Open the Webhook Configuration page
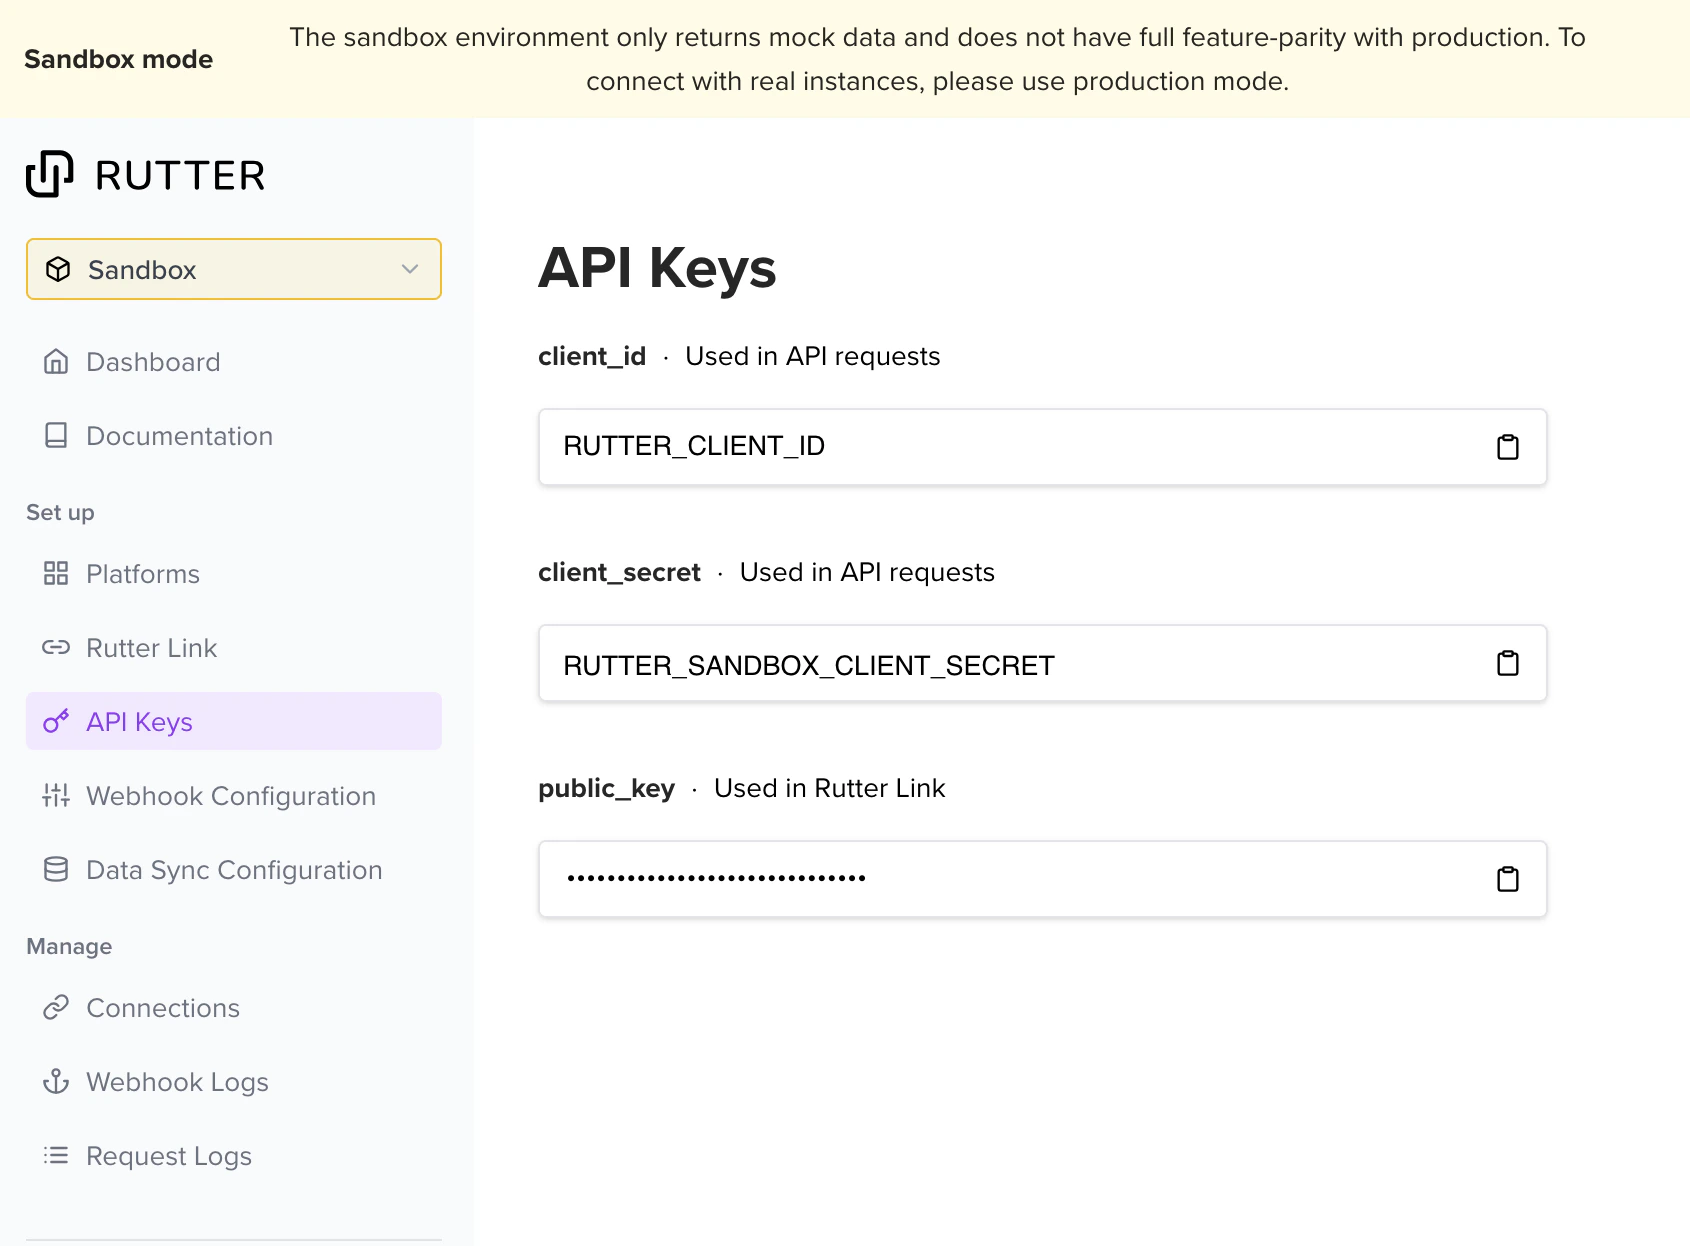 tap(231, 795)
